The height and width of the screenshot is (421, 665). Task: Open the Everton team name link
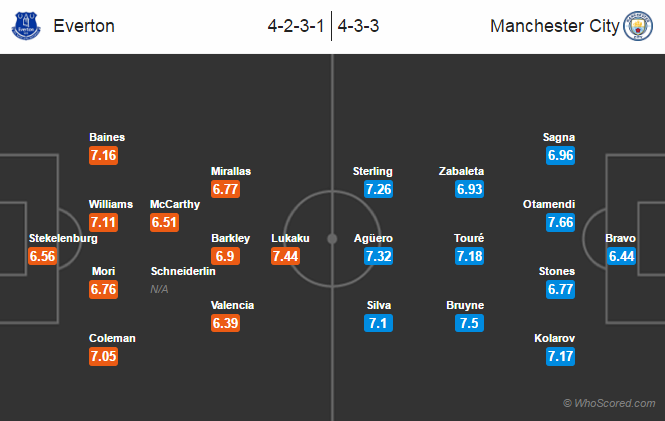point(85,26)
